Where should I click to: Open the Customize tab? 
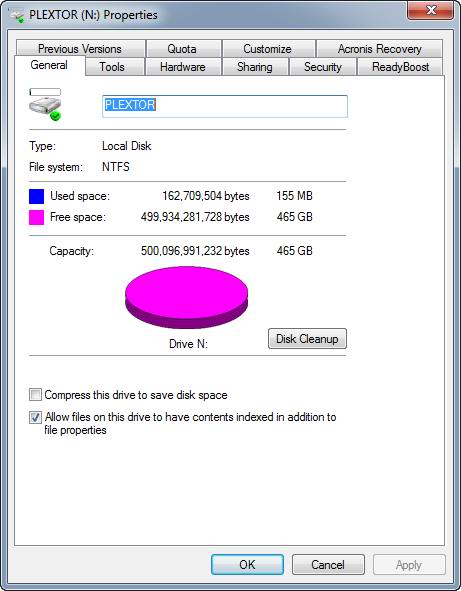point(268,49)
